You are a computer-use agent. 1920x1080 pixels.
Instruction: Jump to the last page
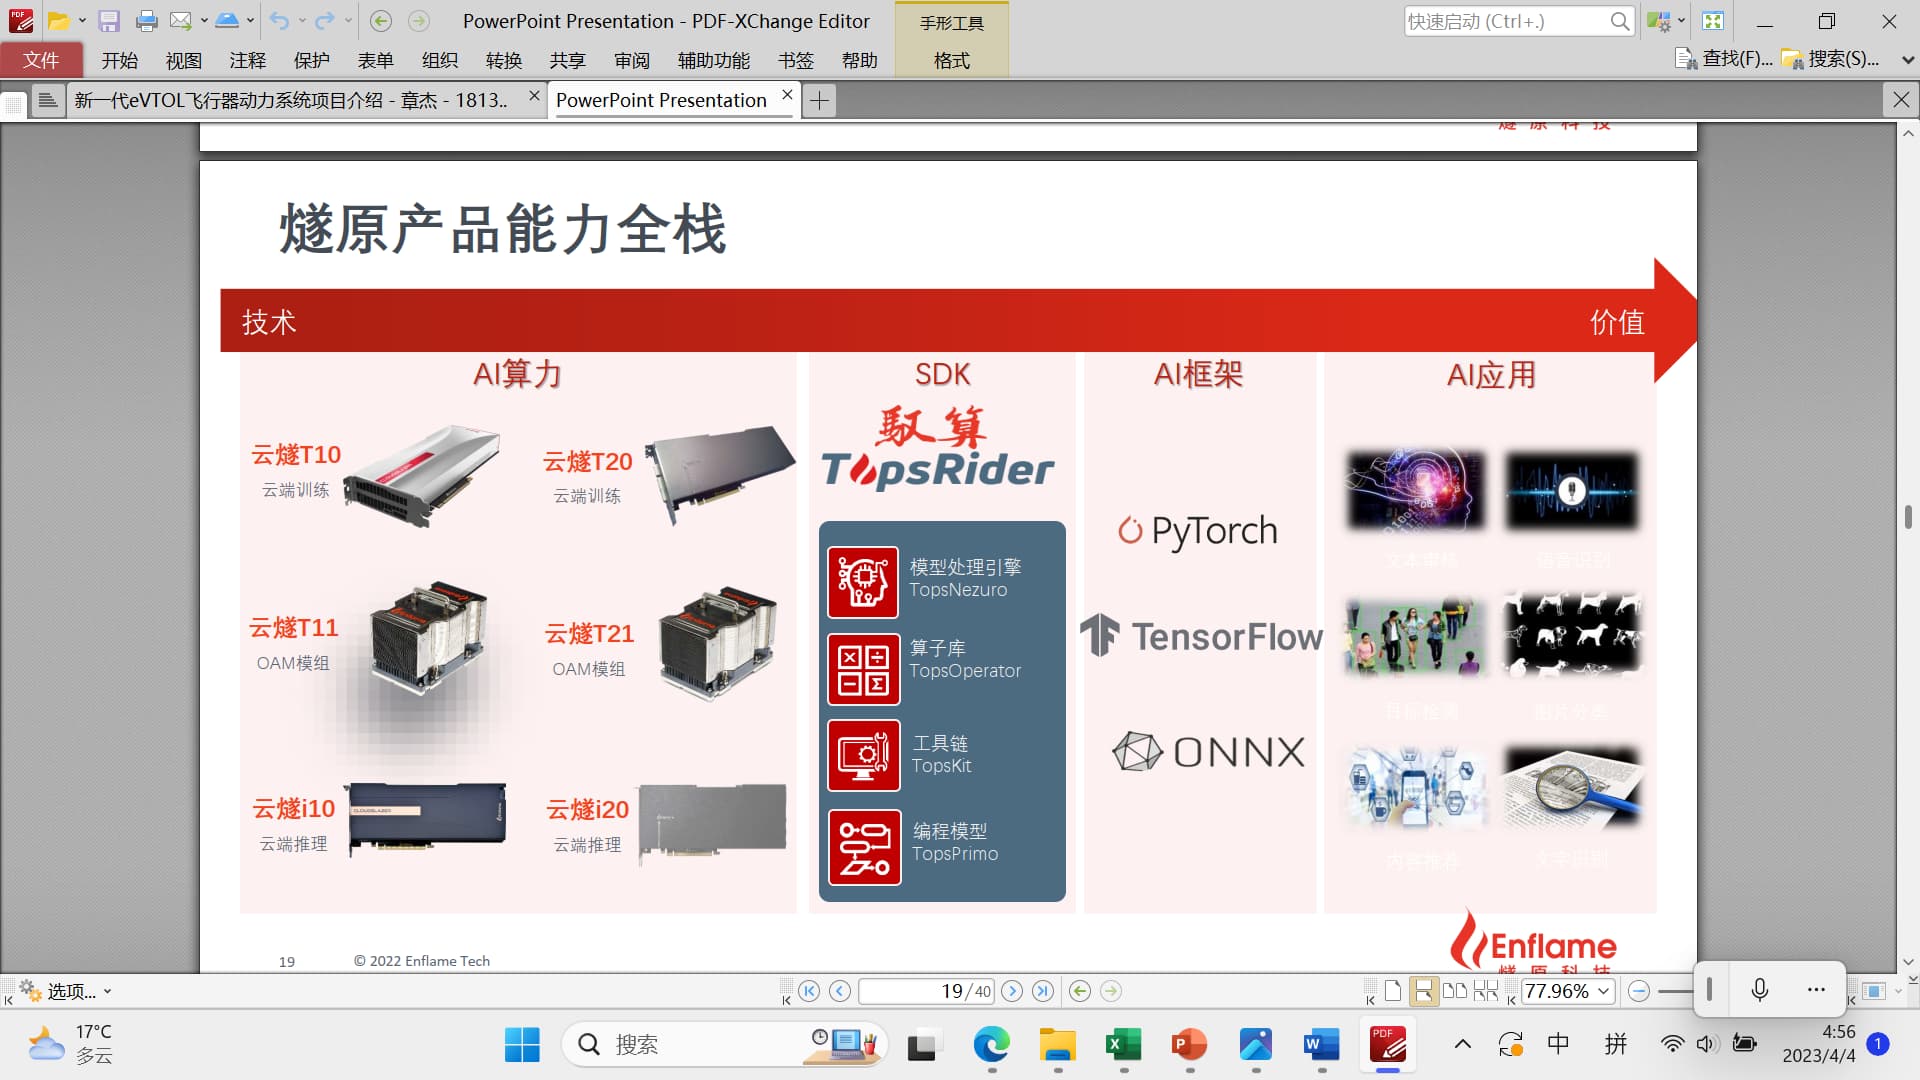click(x=1043, y=991)
